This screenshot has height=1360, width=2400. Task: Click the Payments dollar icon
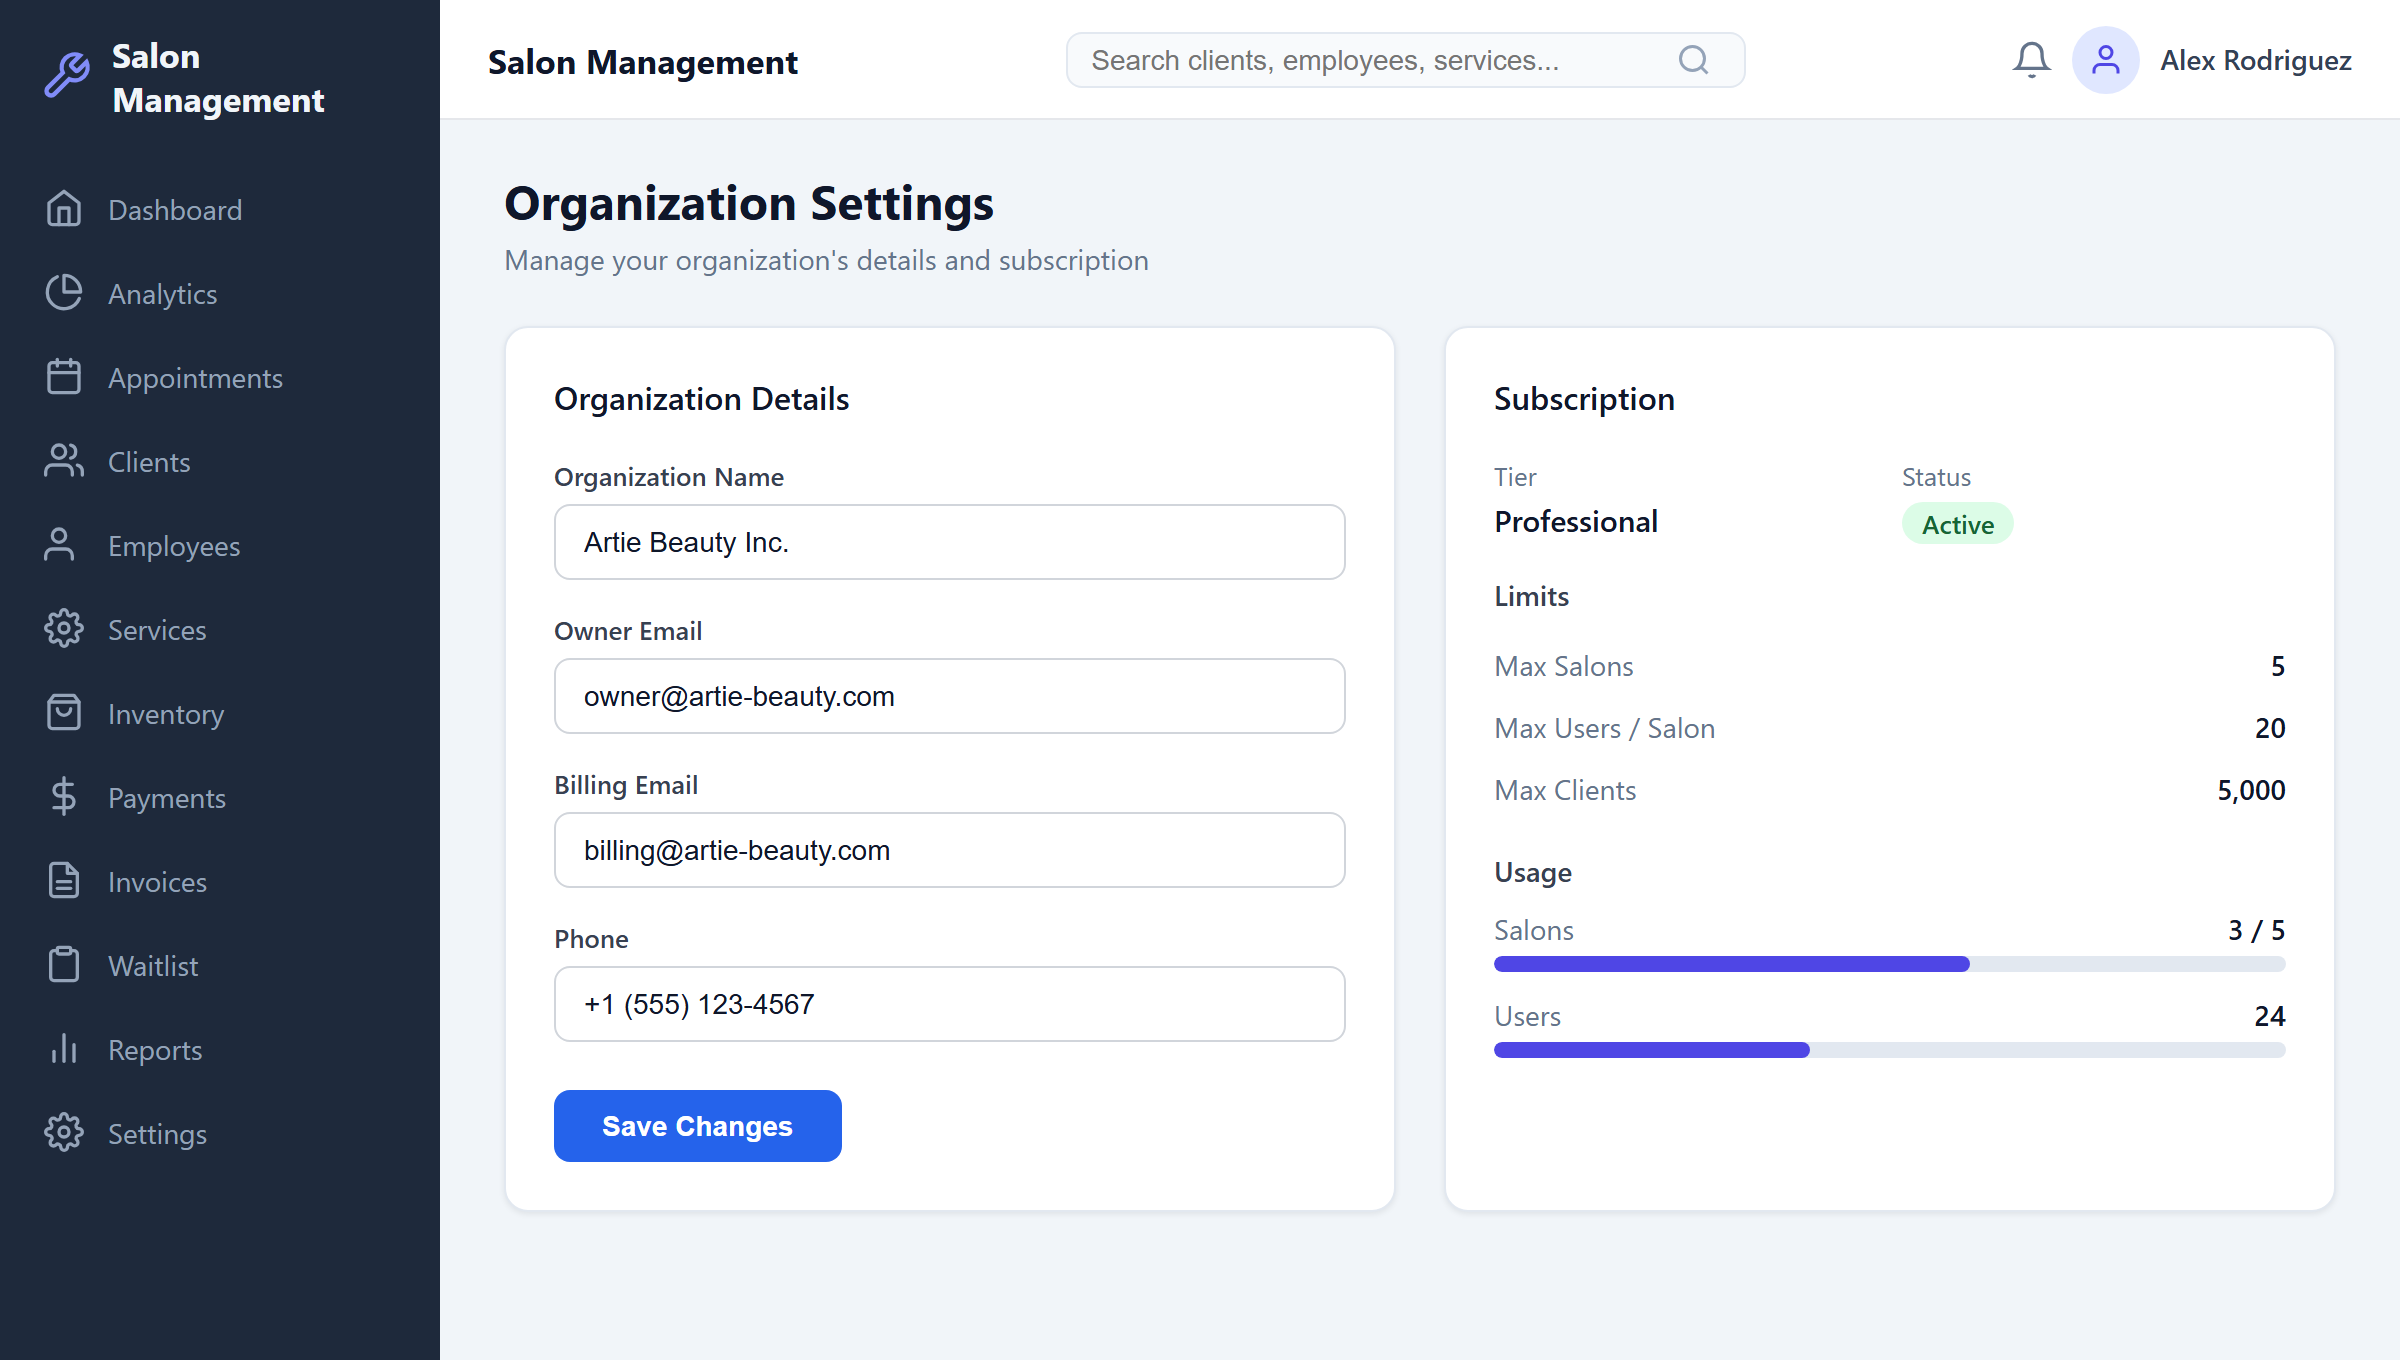64,797
